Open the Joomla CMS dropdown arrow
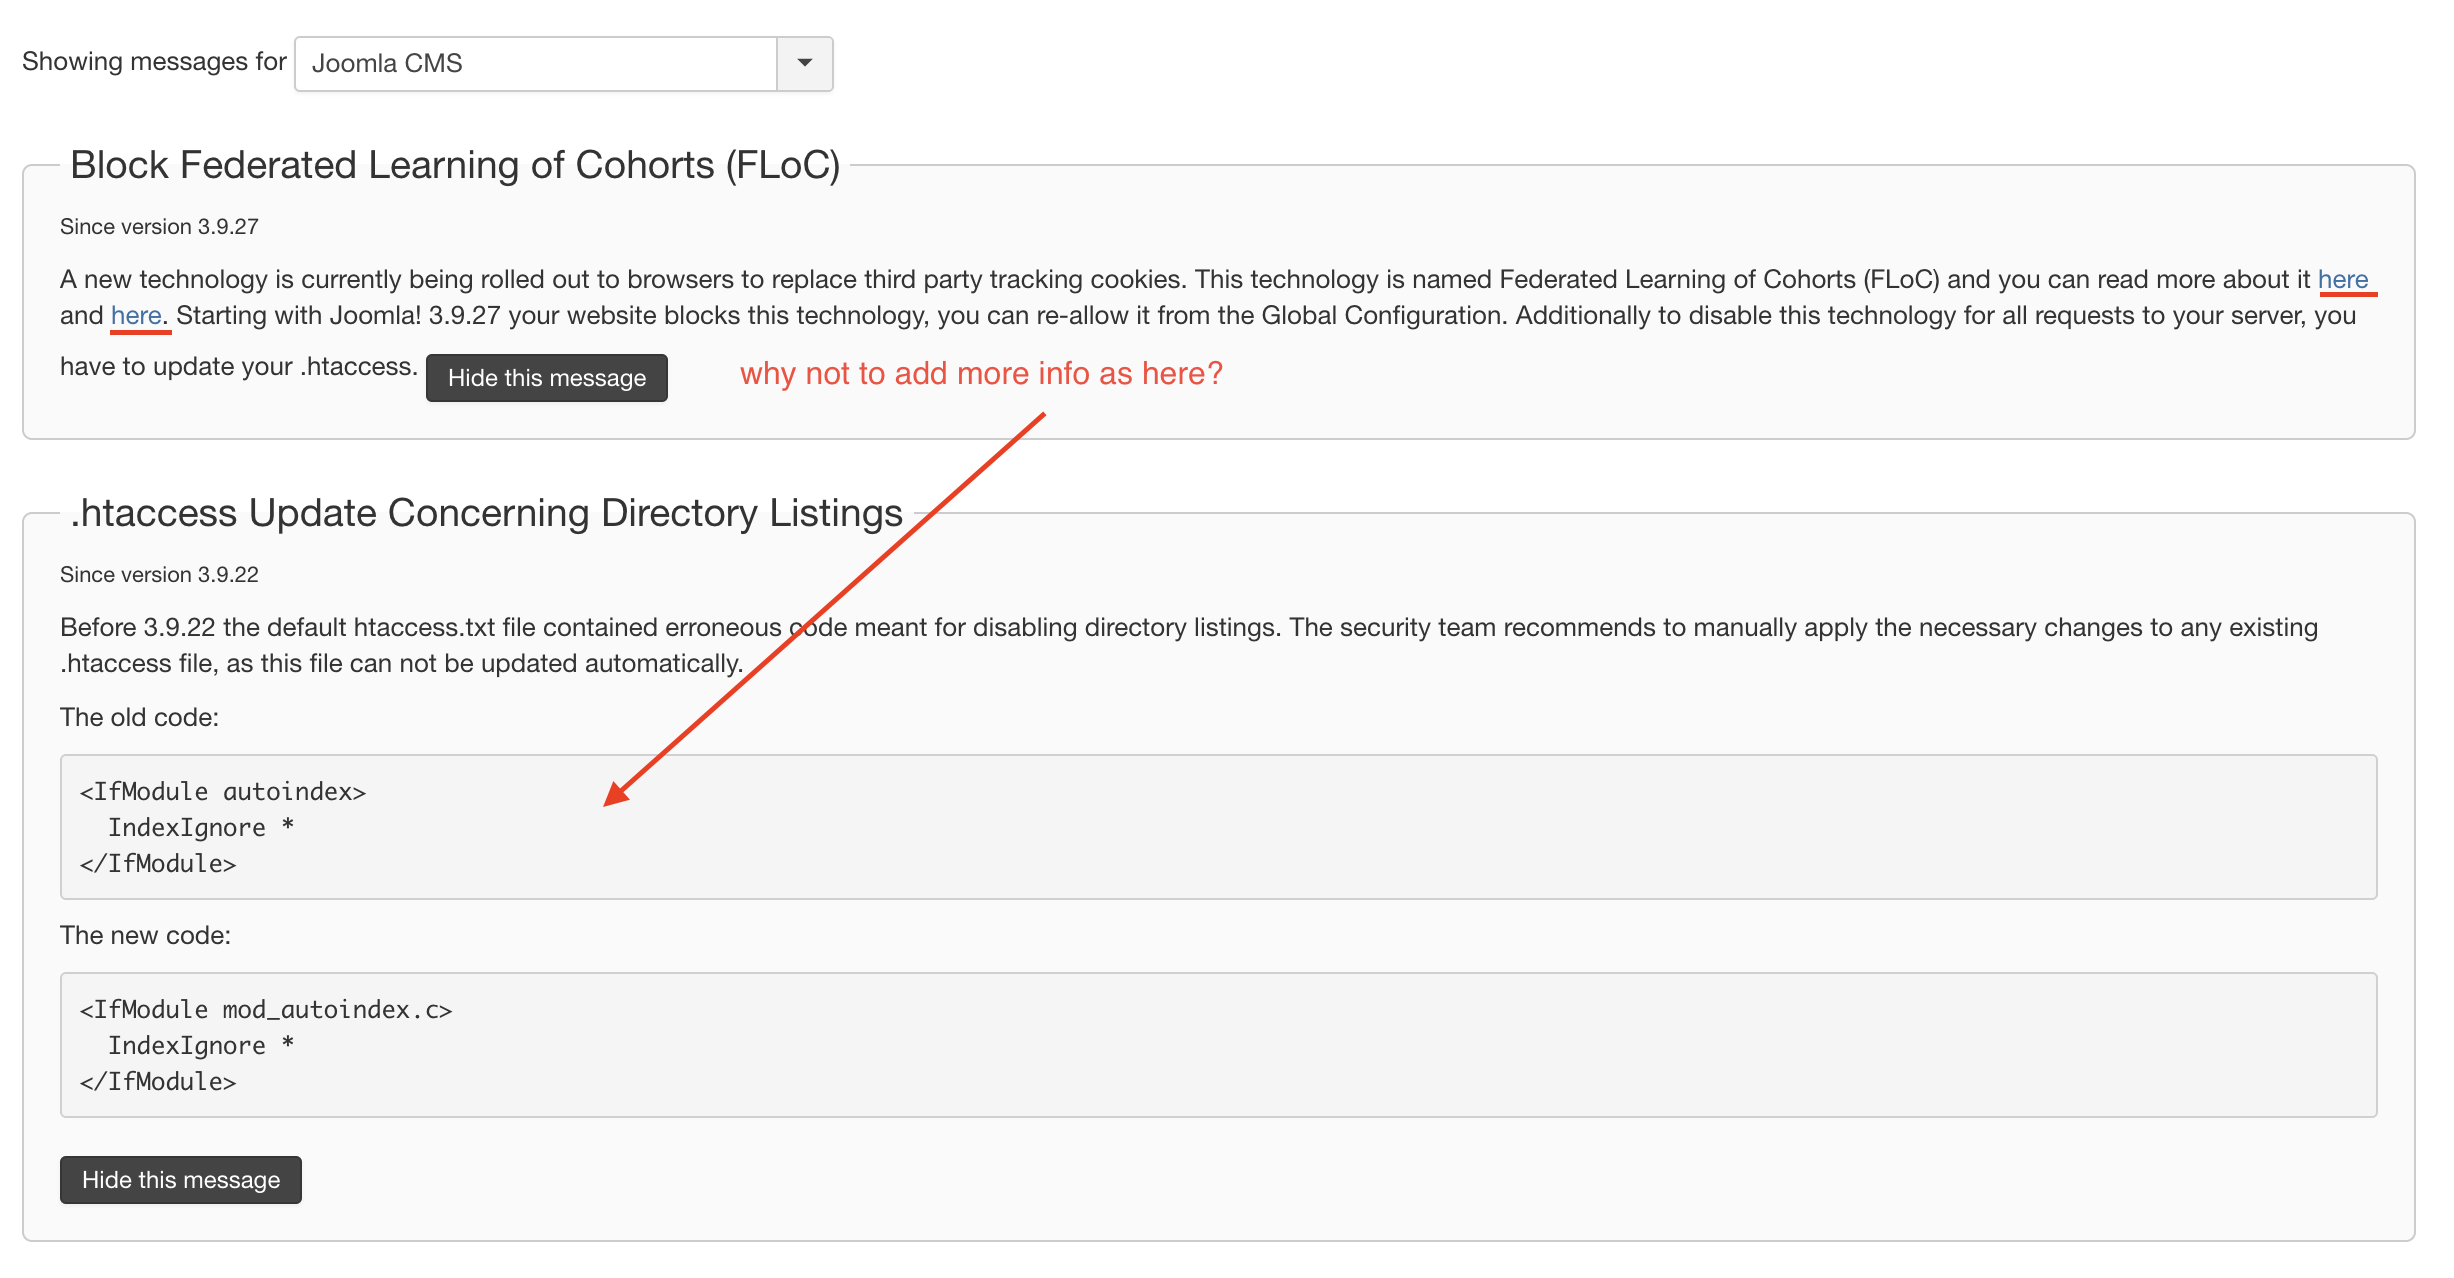2454x1278 pixels. 804,63
